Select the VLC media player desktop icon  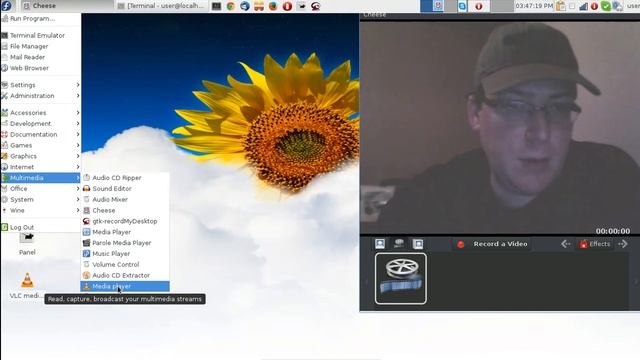(x=27, y=286)
